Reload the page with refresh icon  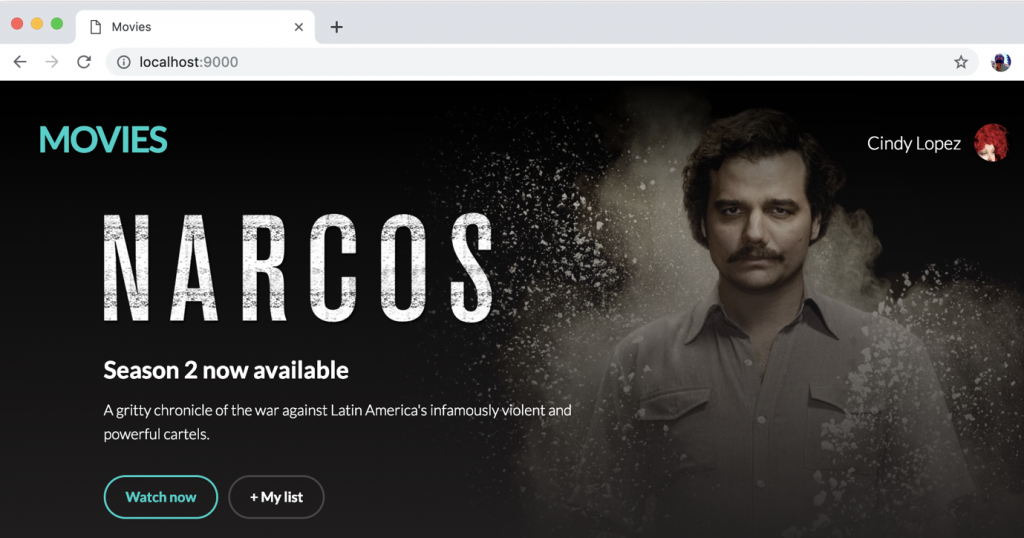(84, 62)
